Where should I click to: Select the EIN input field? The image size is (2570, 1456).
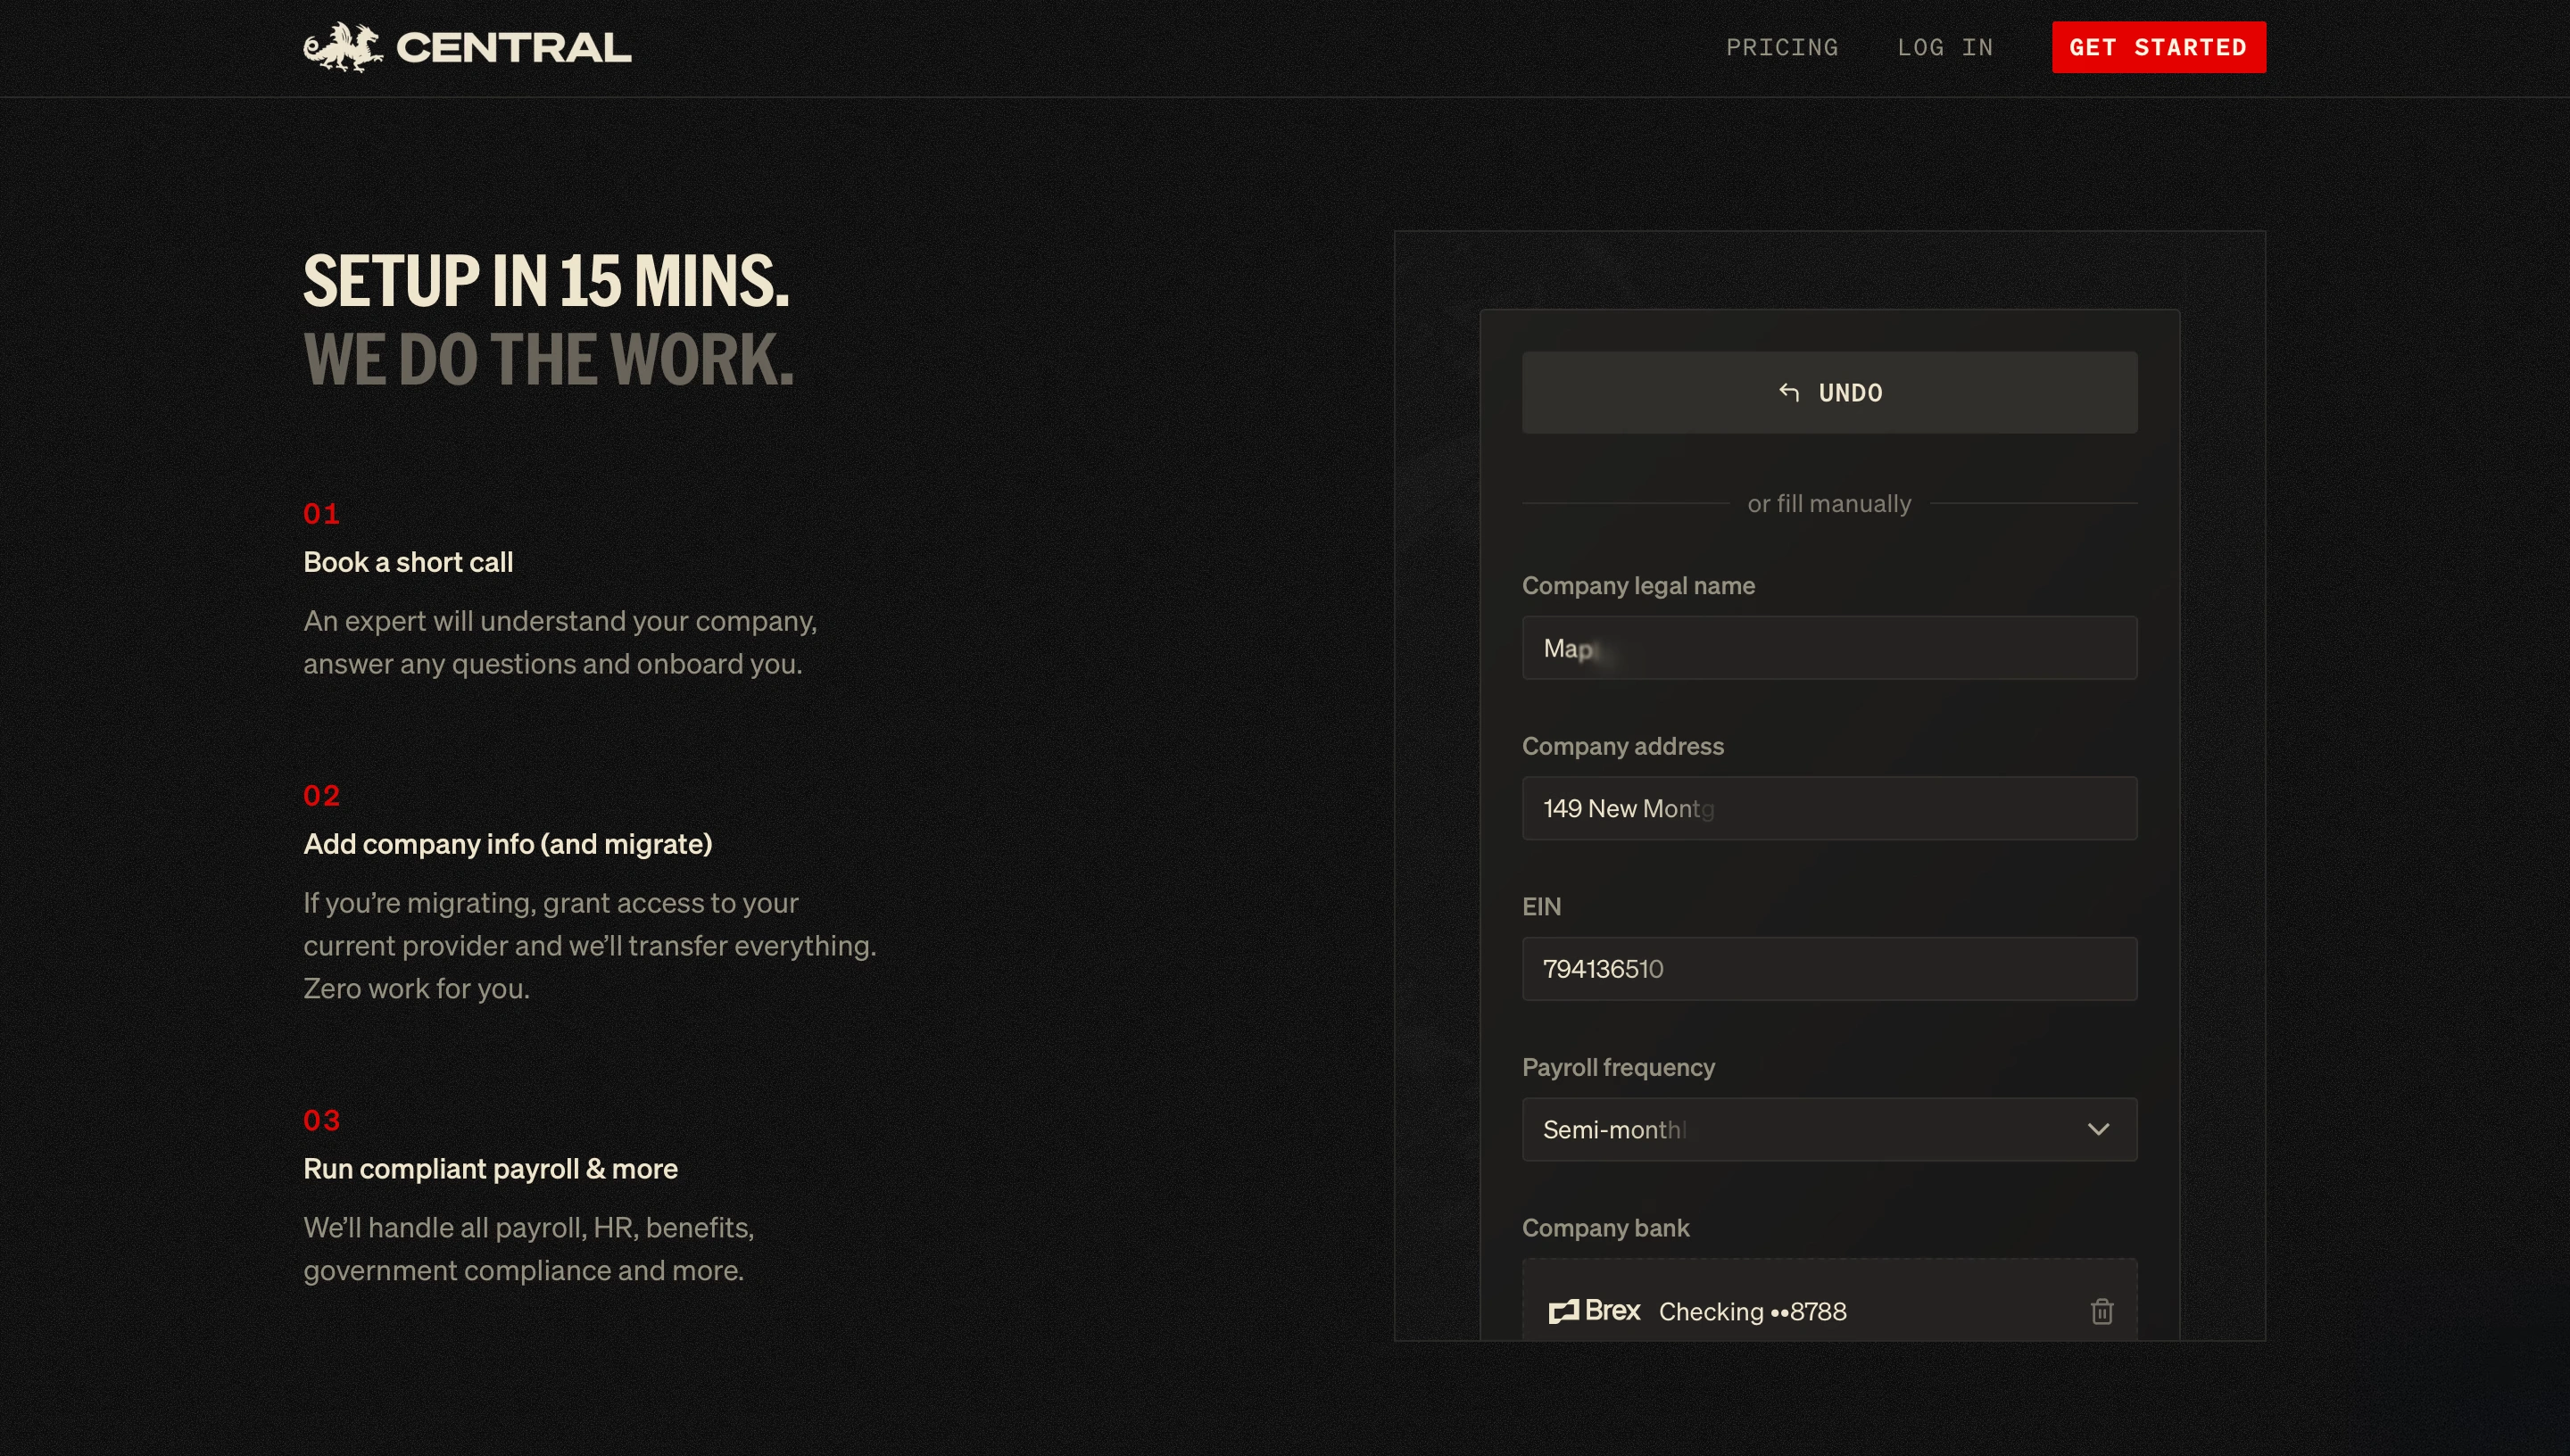coord(1829,969)
